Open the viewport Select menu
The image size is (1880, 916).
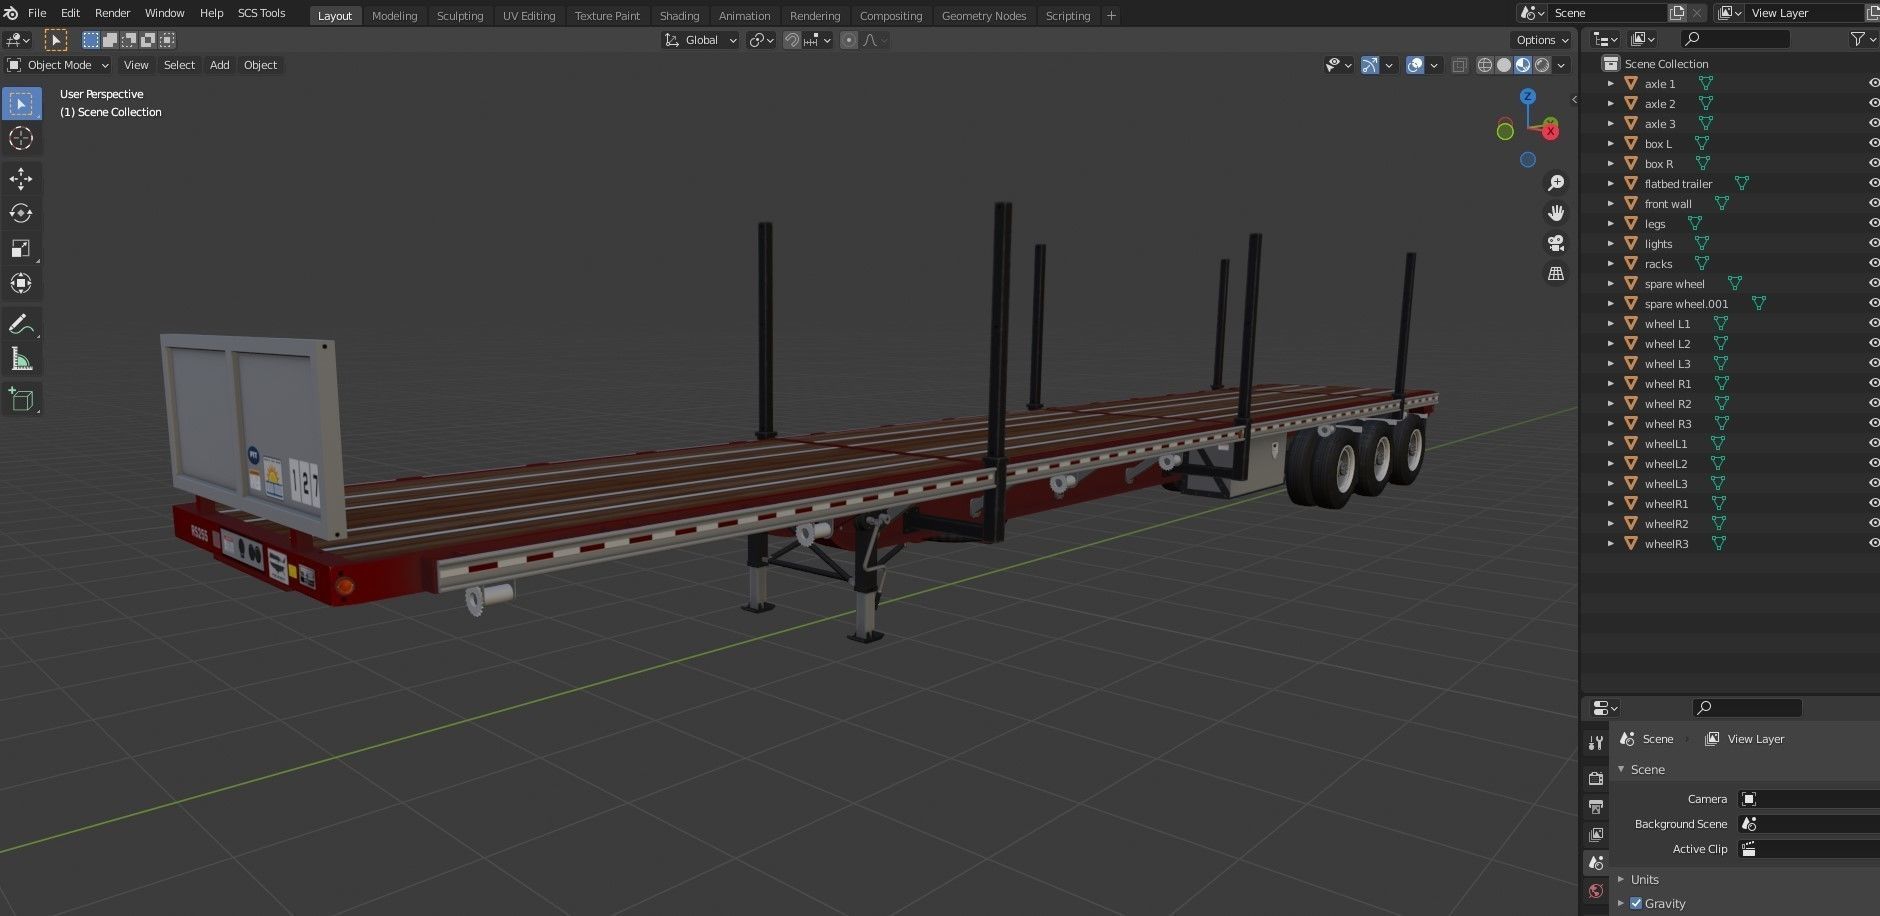coord(179,65)
